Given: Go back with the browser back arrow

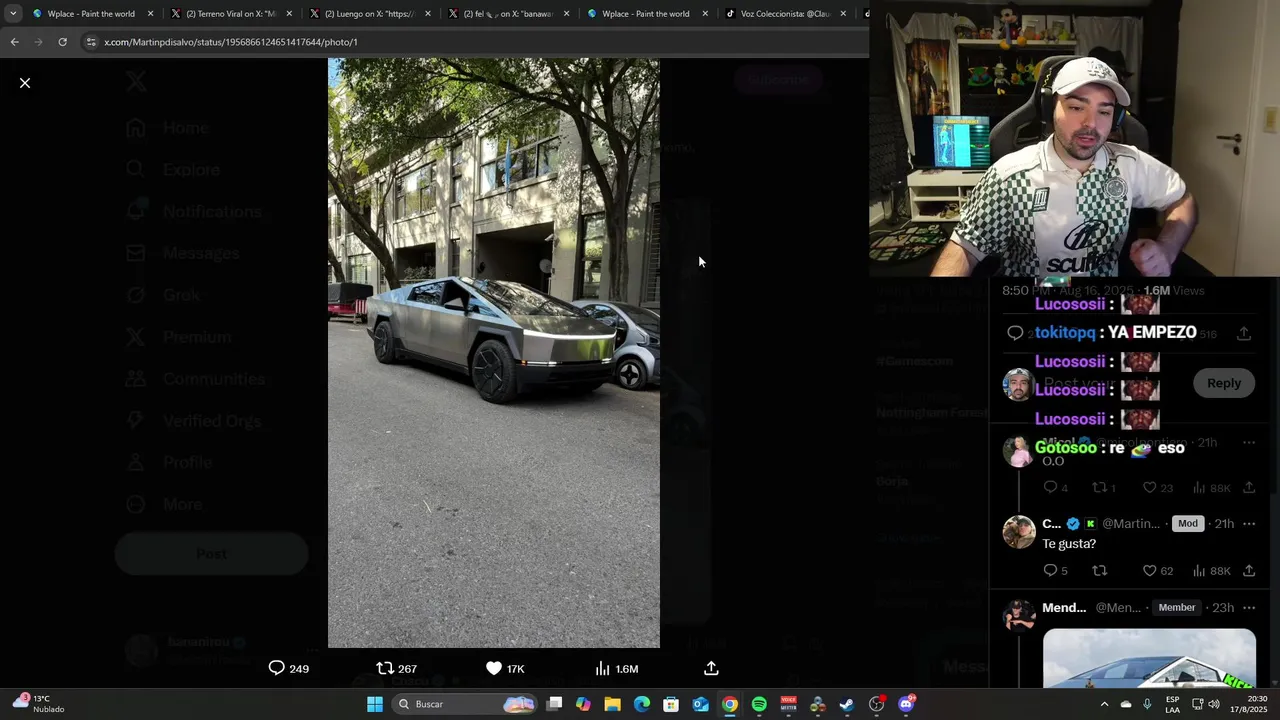Looking at the screenshot, I should click(x=14, y=42).
